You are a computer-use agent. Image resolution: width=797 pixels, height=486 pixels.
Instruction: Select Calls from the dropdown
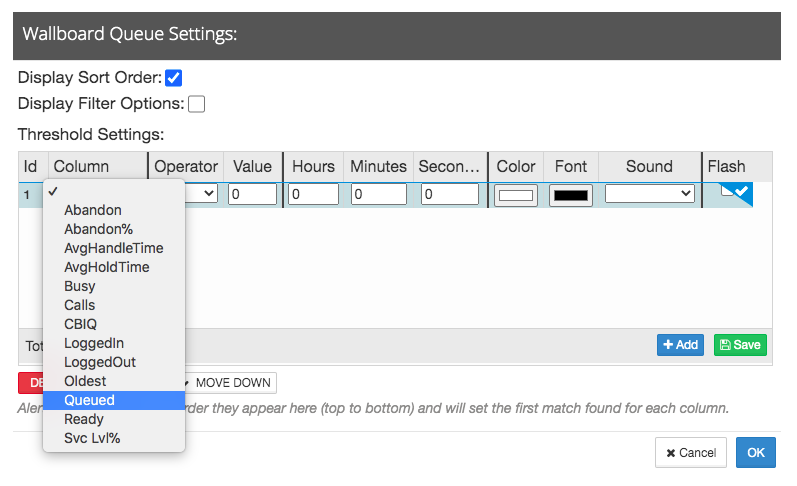pos(114,305)
